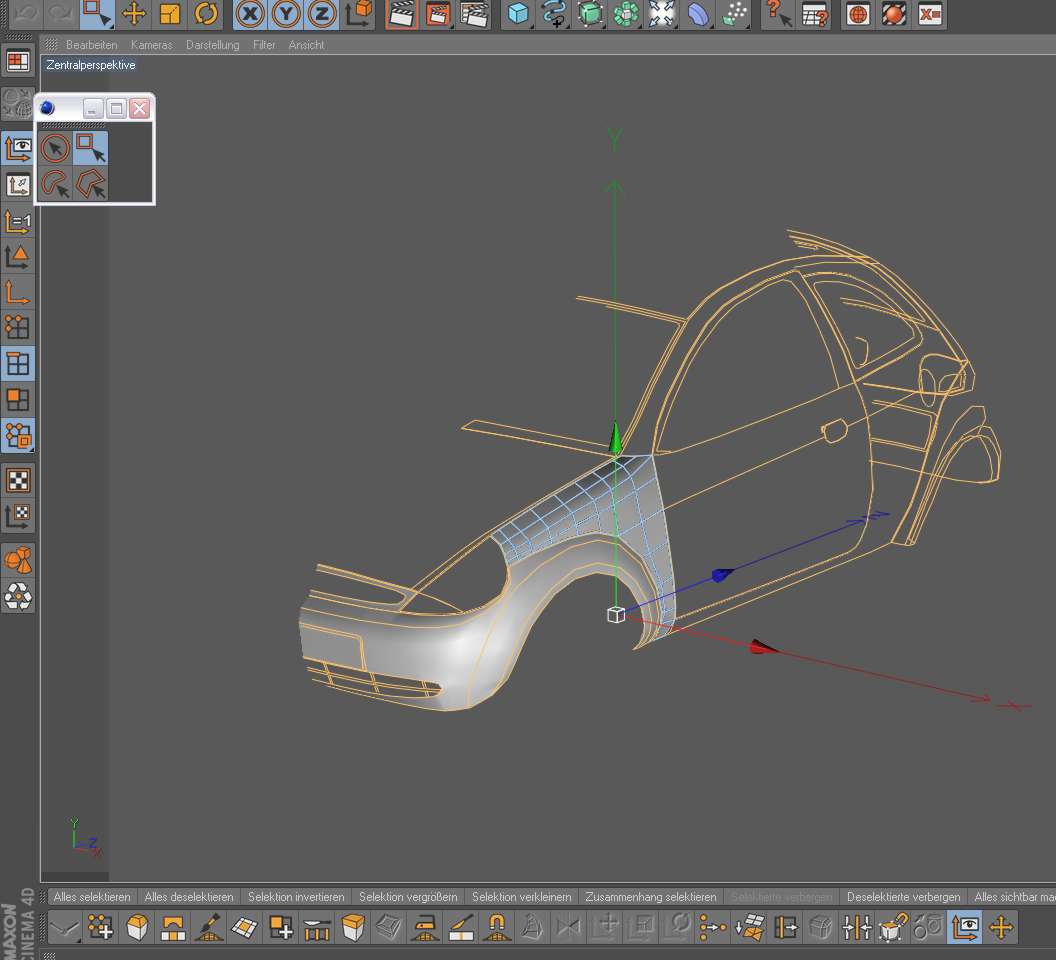Toggle the X axis lock
This screenshot has height=960, width=1056.
[250, 14]
